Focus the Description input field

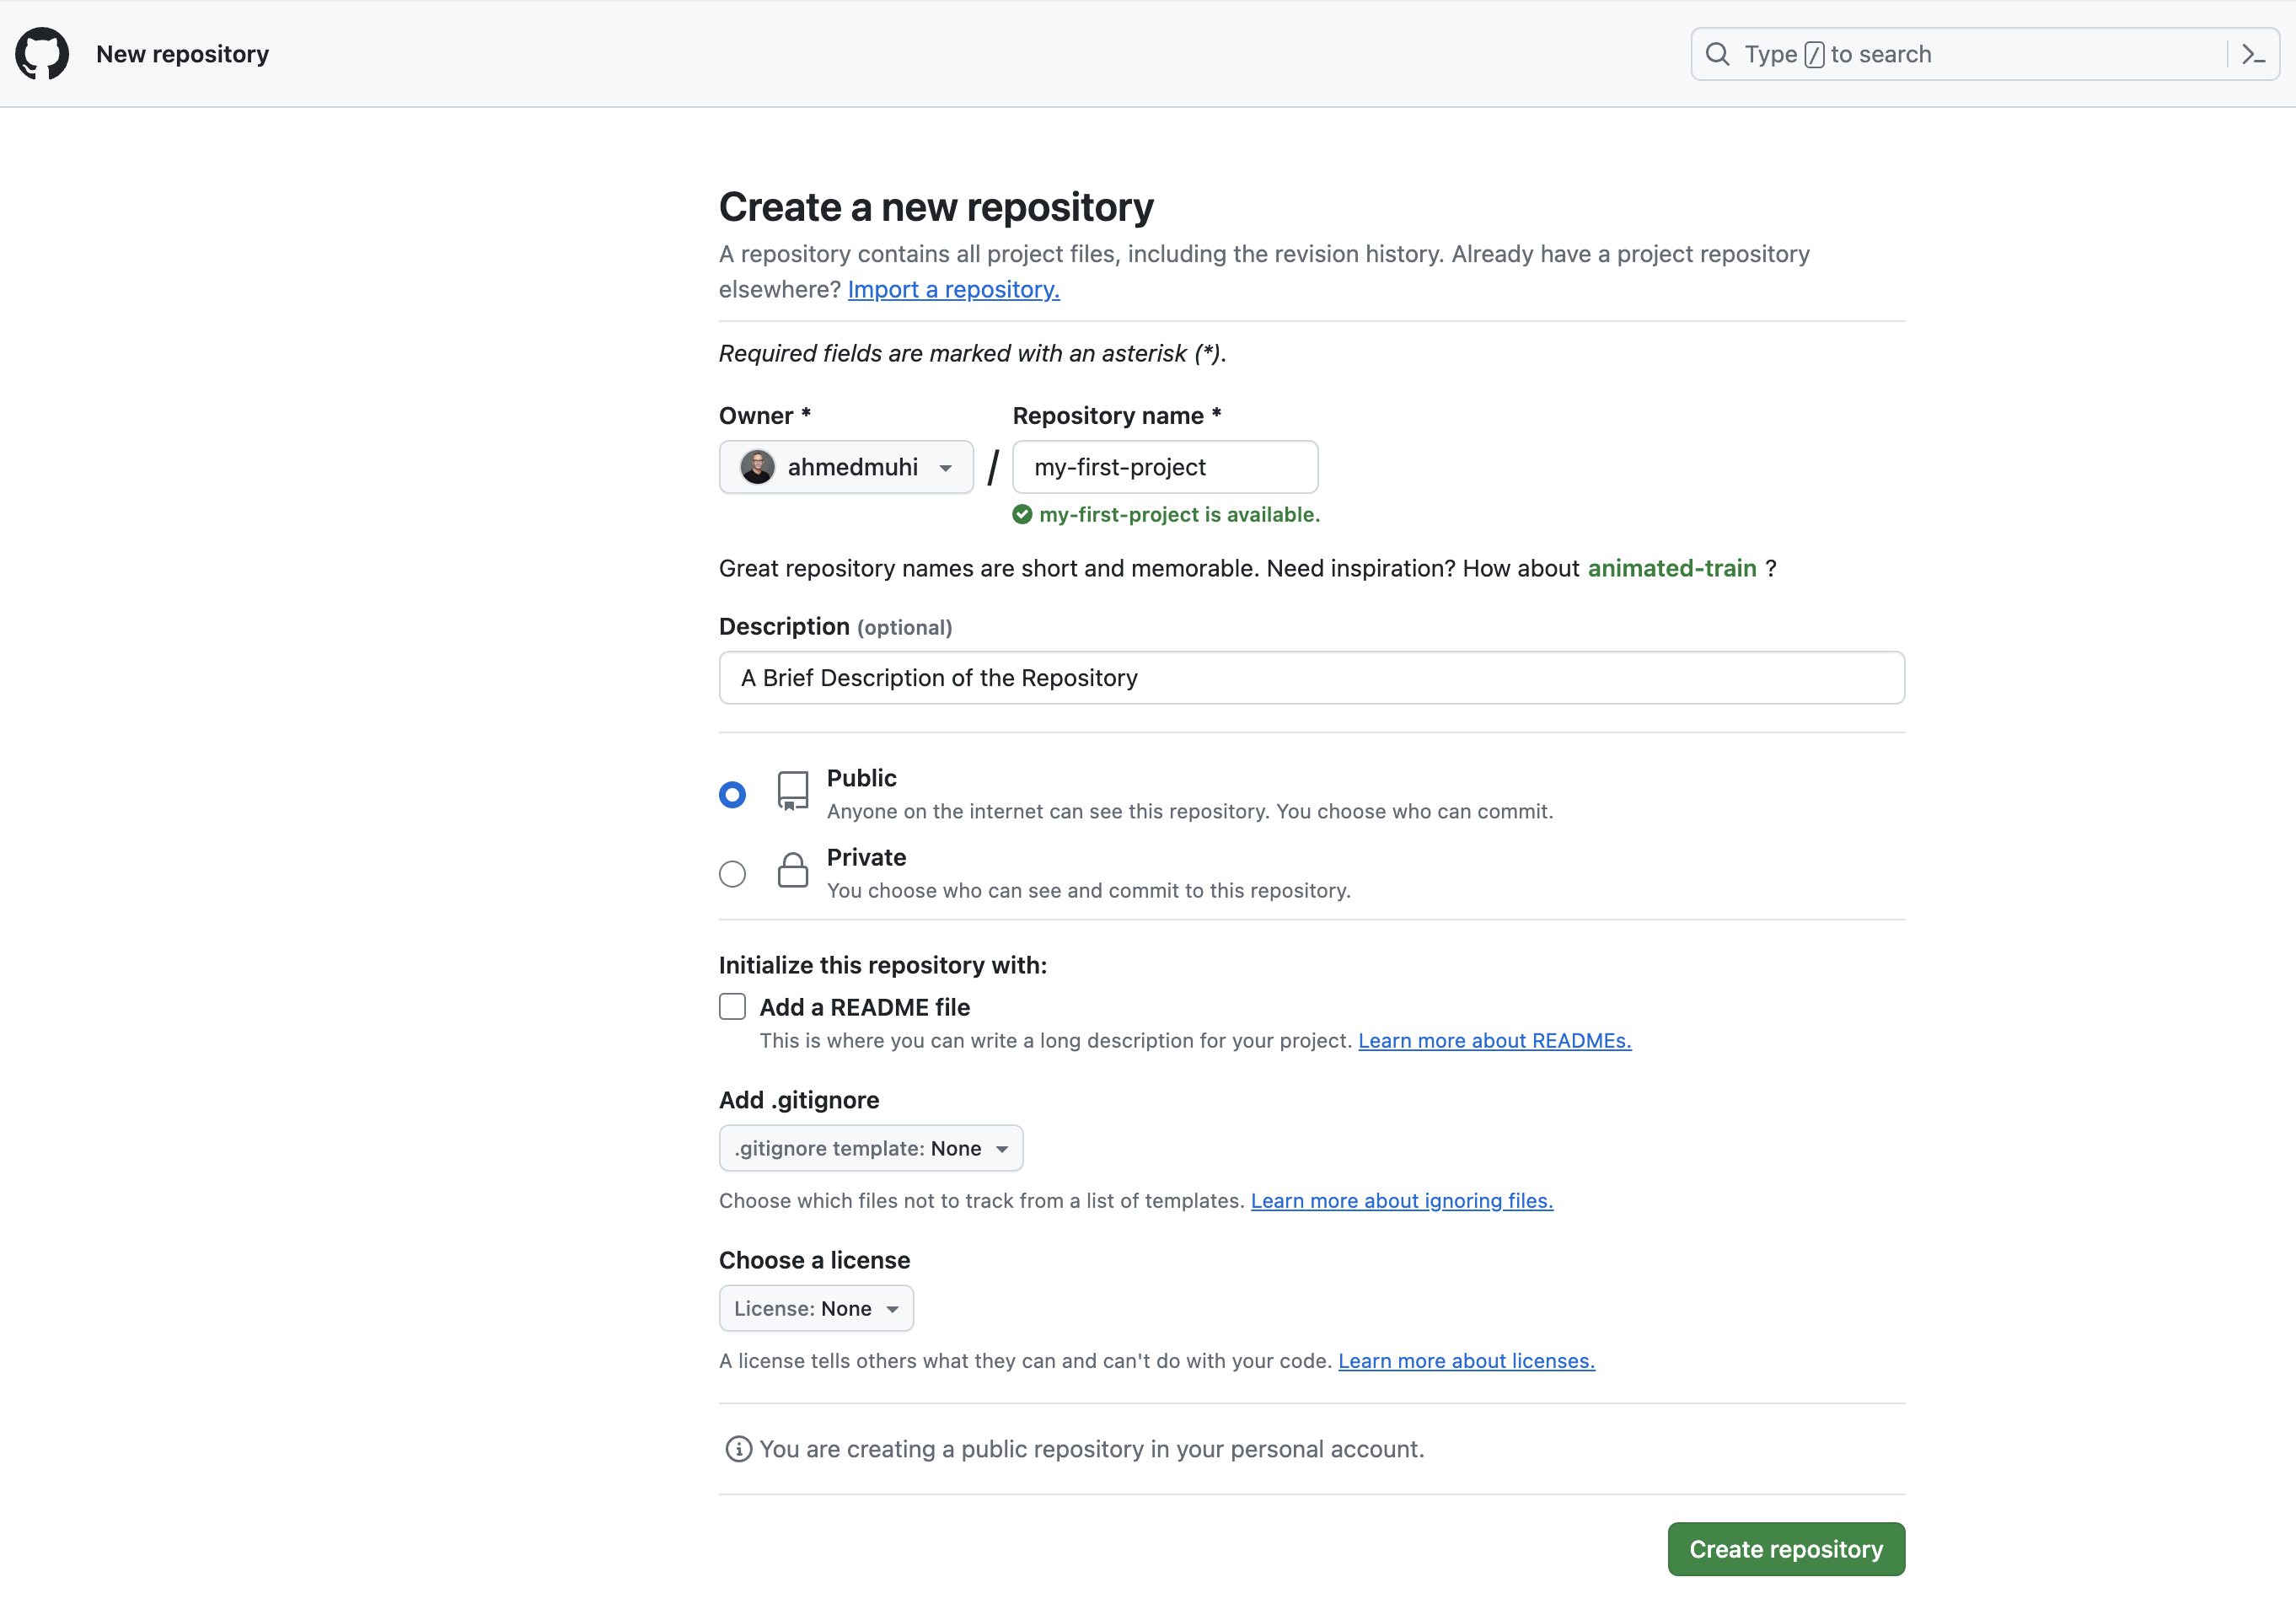click(x=1312, y=678)
